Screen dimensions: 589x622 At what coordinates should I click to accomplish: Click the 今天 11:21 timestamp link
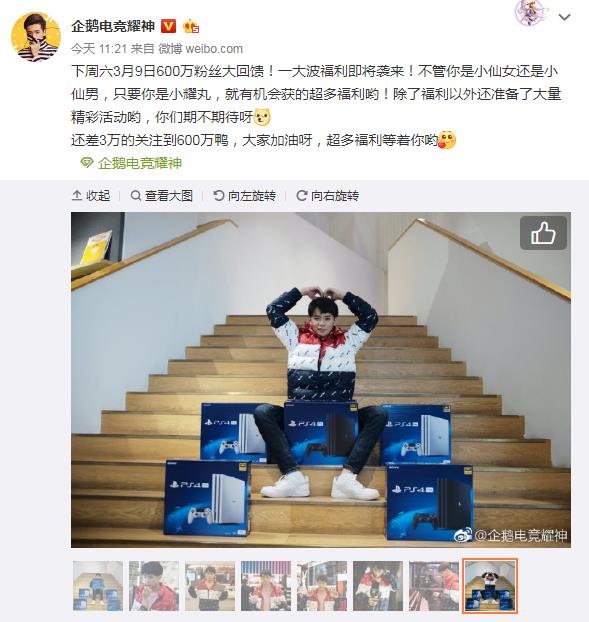tap(99, 49)
